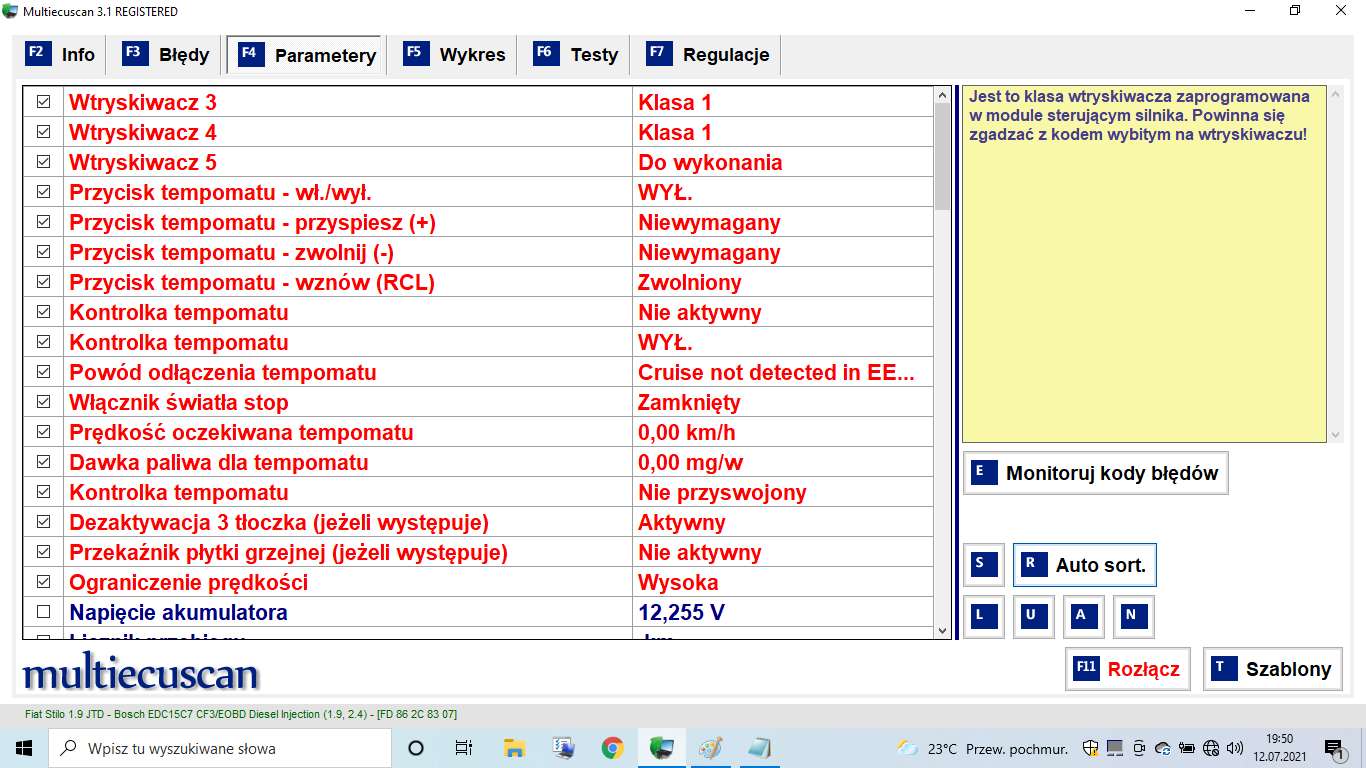Toggle checkbox for Włącznik światła stop
This screenshot has width=1366, height=768.
43,402
